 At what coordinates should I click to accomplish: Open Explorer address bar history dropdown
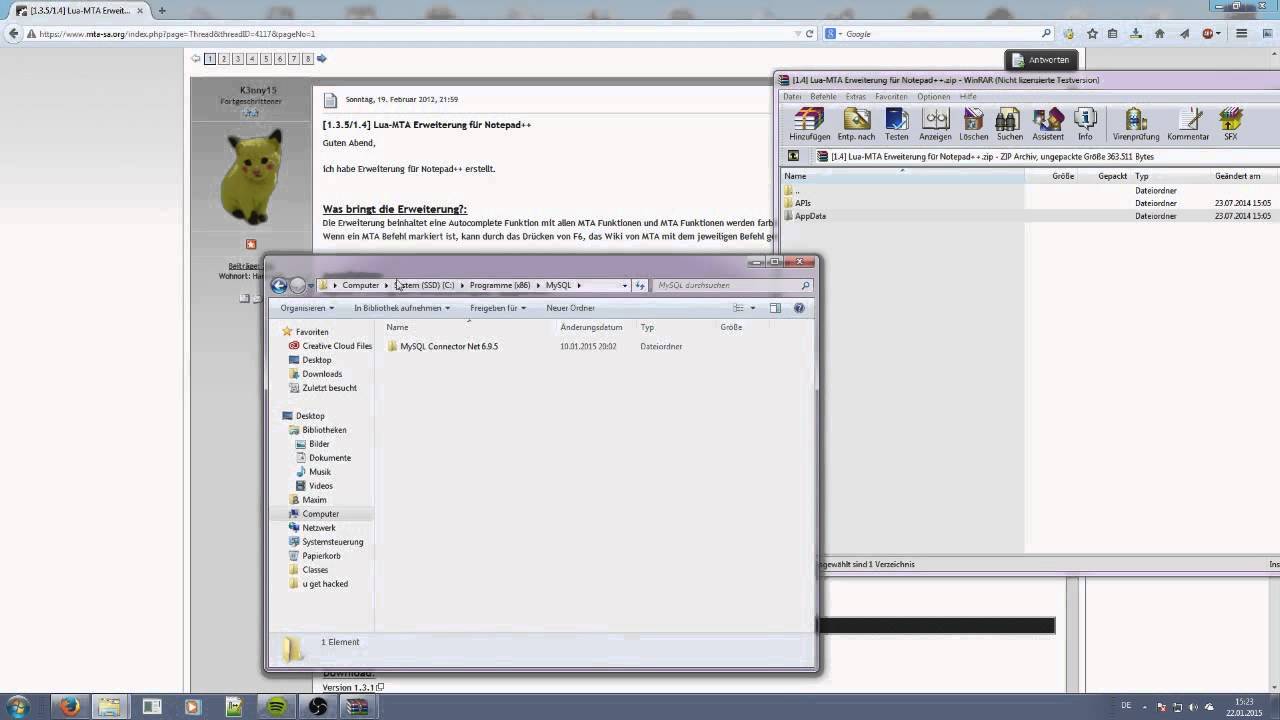click(625, 285)
